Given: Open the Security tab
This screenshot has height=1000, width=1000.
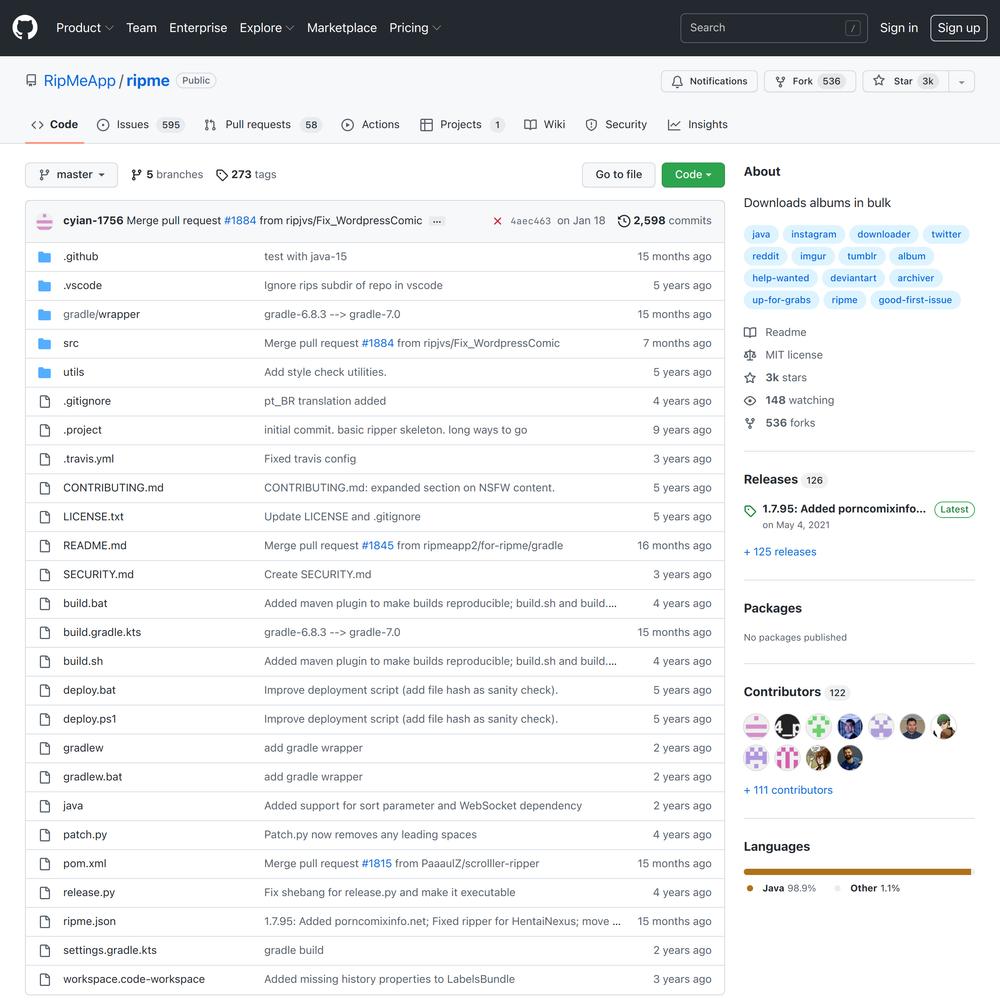Looking at the screenshot, I should click(x=616, y=125).
